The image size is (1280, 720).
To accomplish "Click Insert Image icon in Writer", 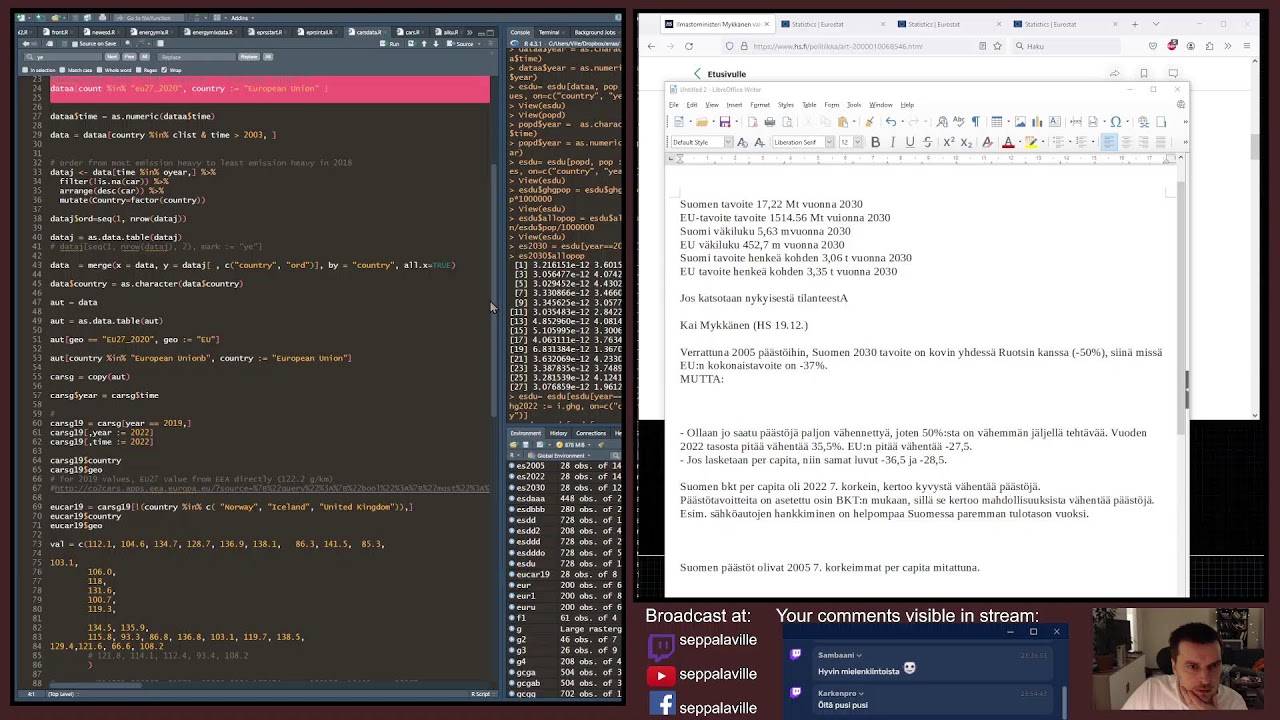I will coord(1020,122).
